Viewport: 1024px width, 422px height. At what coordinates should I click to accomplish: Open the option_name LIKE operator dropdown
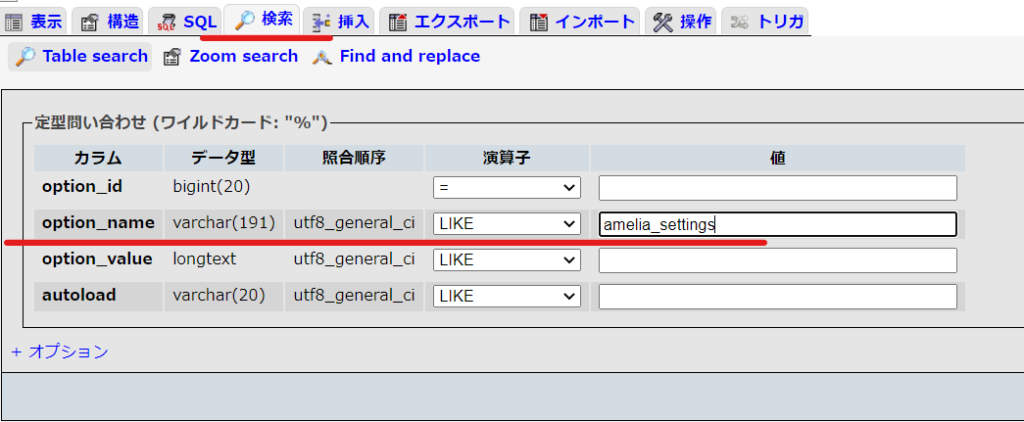click(x=507, y=224)
